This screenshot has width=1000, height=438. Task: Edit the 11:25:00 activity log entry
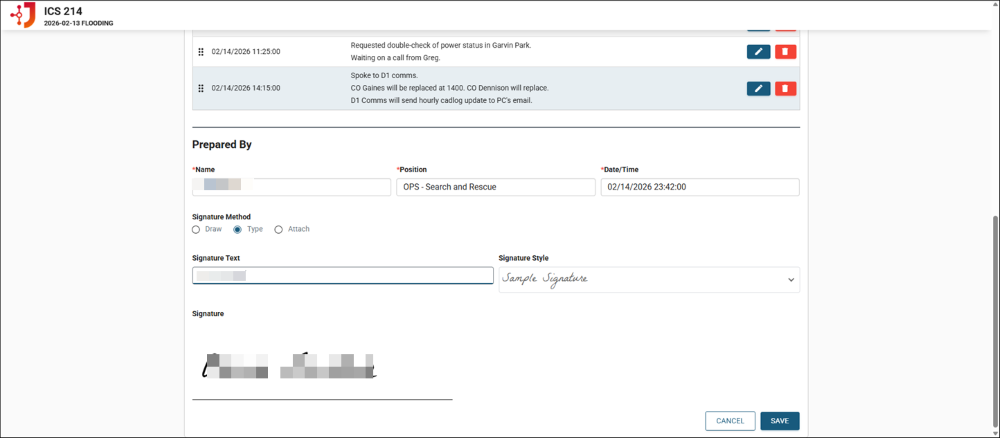coord(758,51)
